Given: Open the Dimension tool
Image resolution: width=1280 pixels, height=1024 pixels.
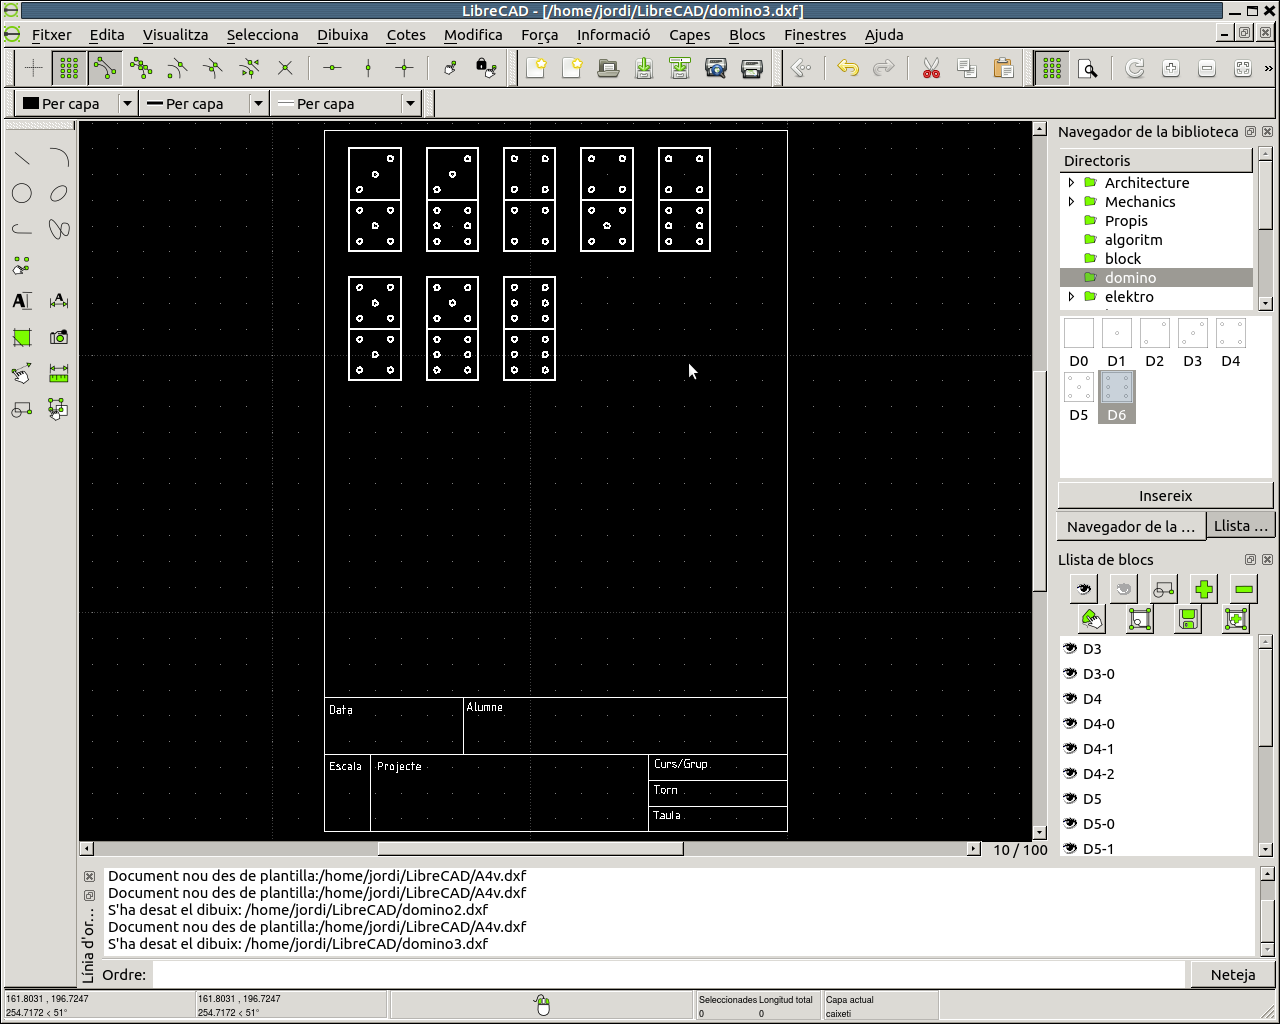Looking at the screenshot, I should click(x=59, y=301).
